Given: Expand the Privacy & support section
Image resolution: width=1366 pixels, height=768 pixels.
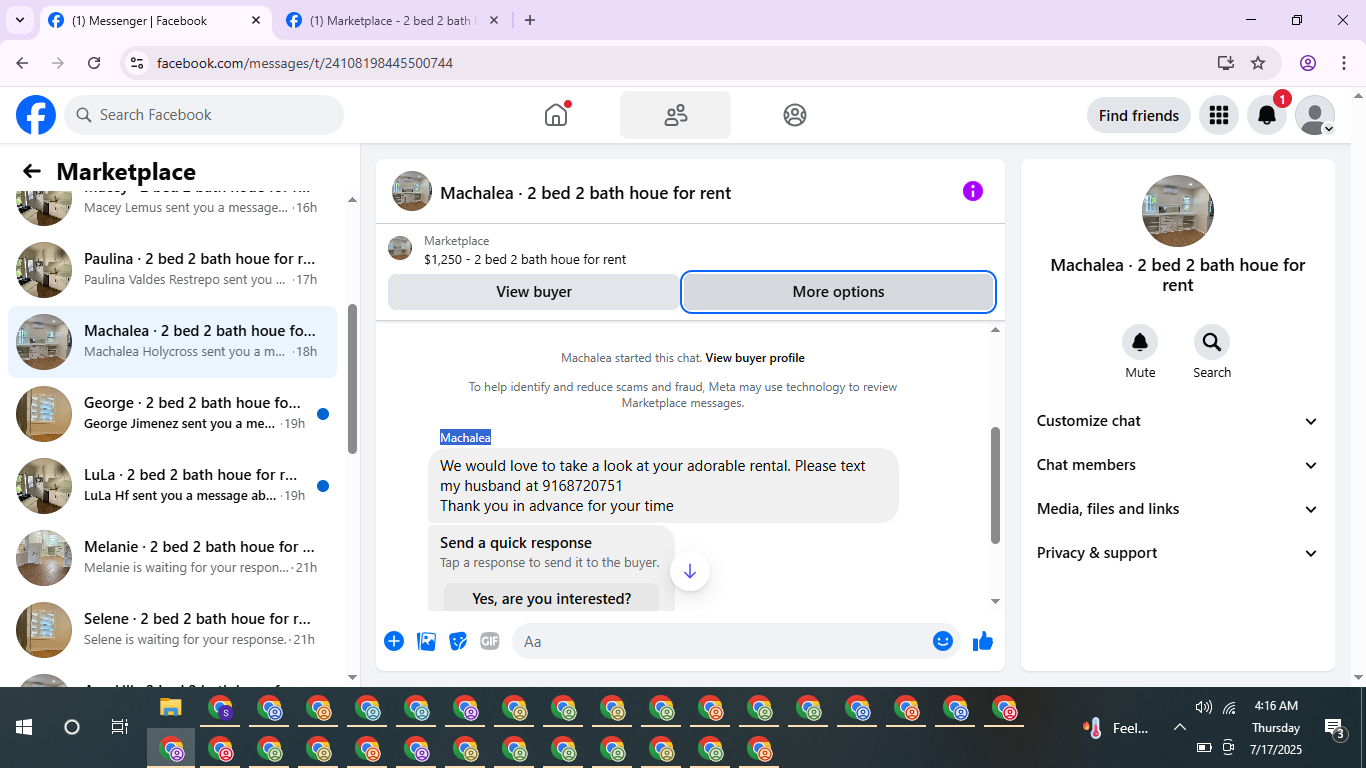Looking at the screenshot, I should [1178, 553].
